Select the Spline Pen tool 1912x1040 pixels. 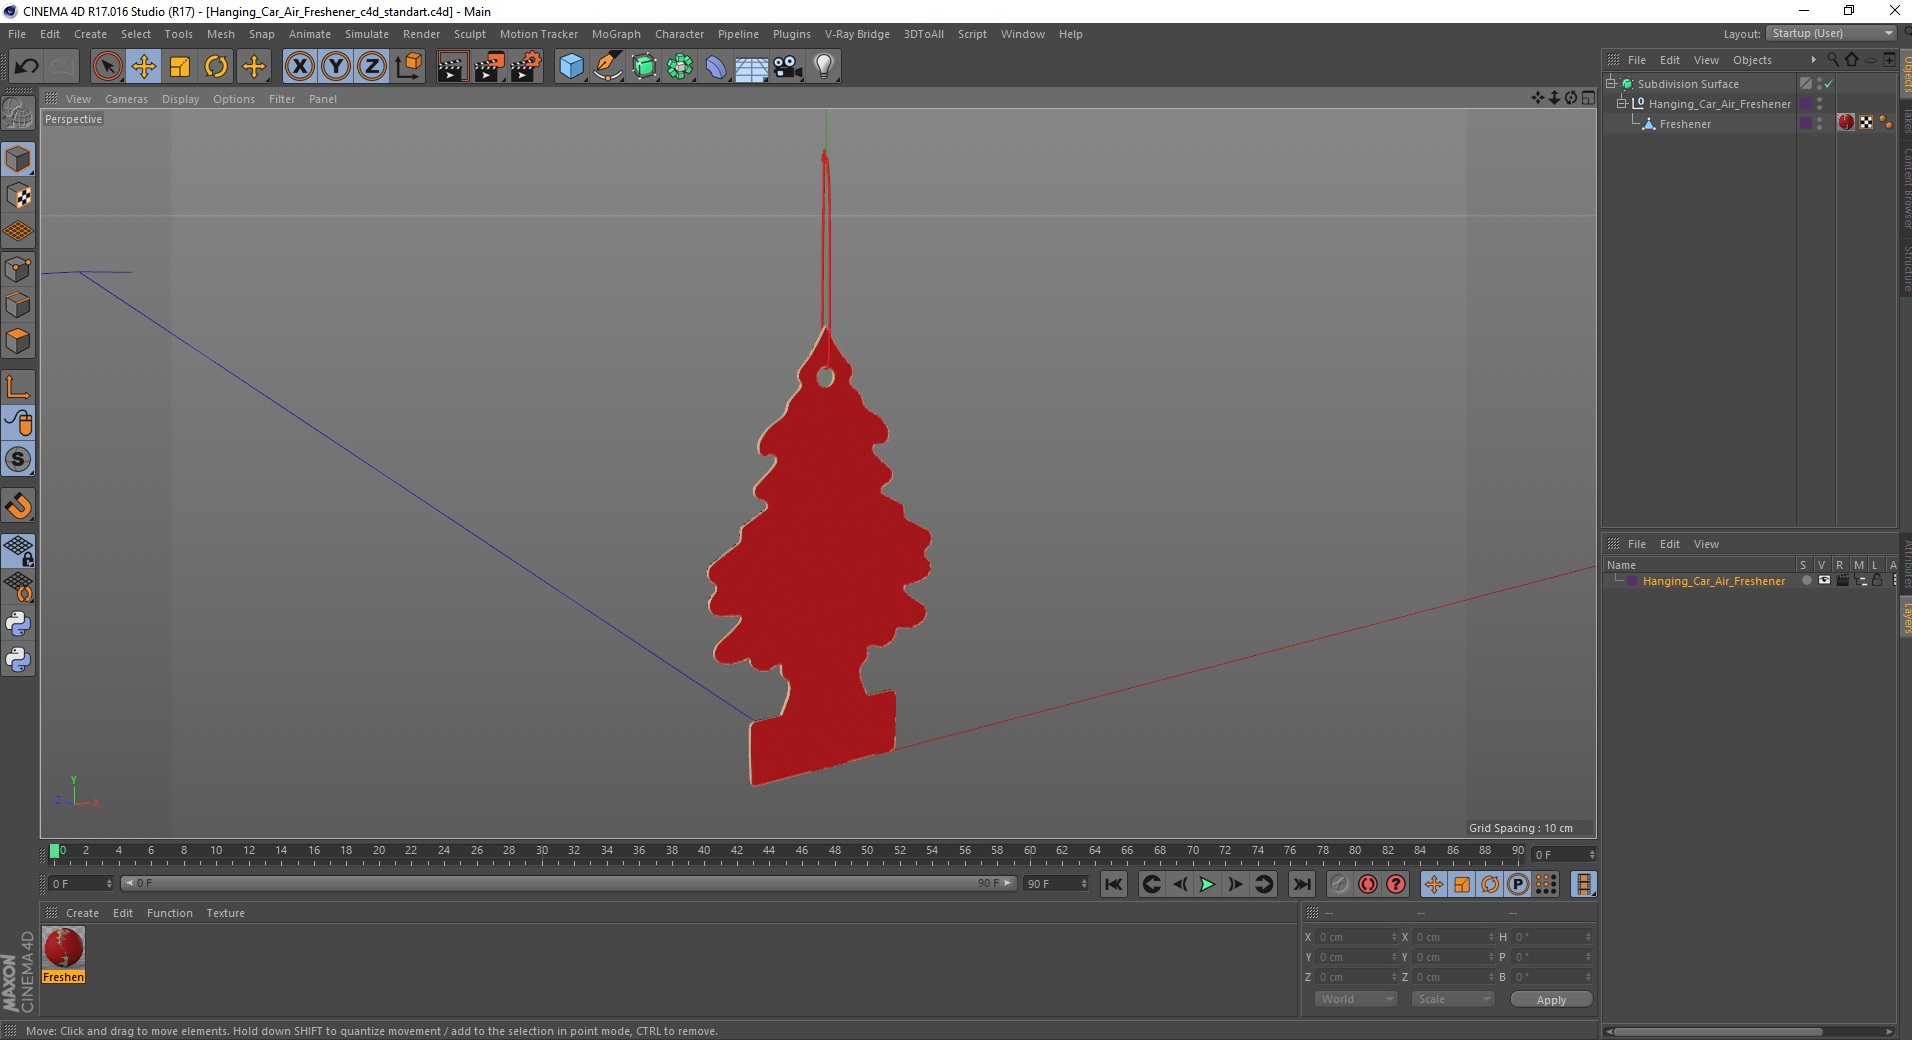(607, 67)
